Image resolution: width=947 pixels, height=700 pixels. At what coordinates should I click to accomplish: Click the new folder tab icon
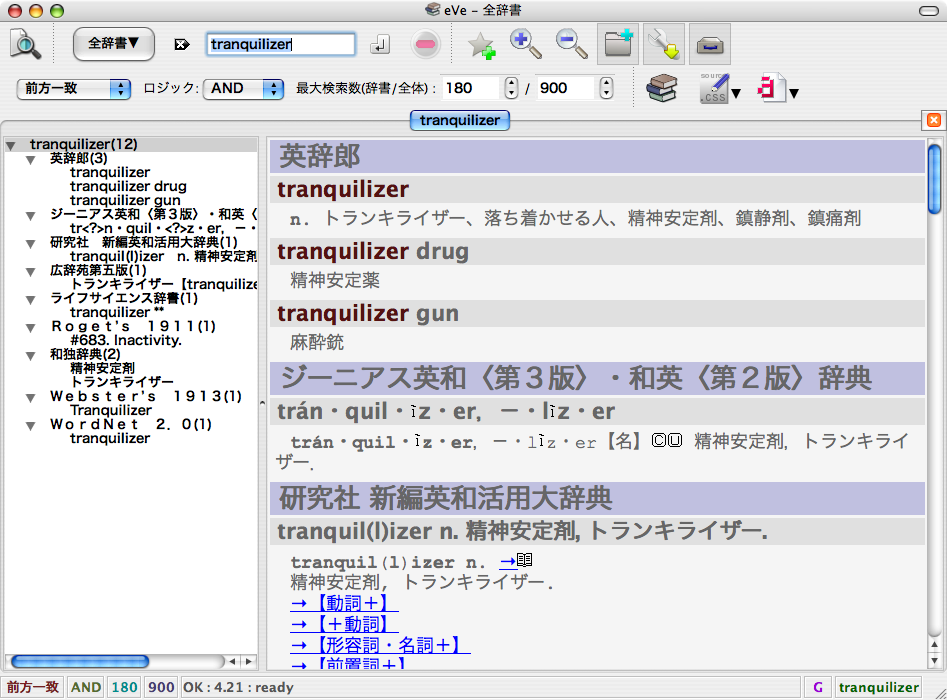[618, 44]
